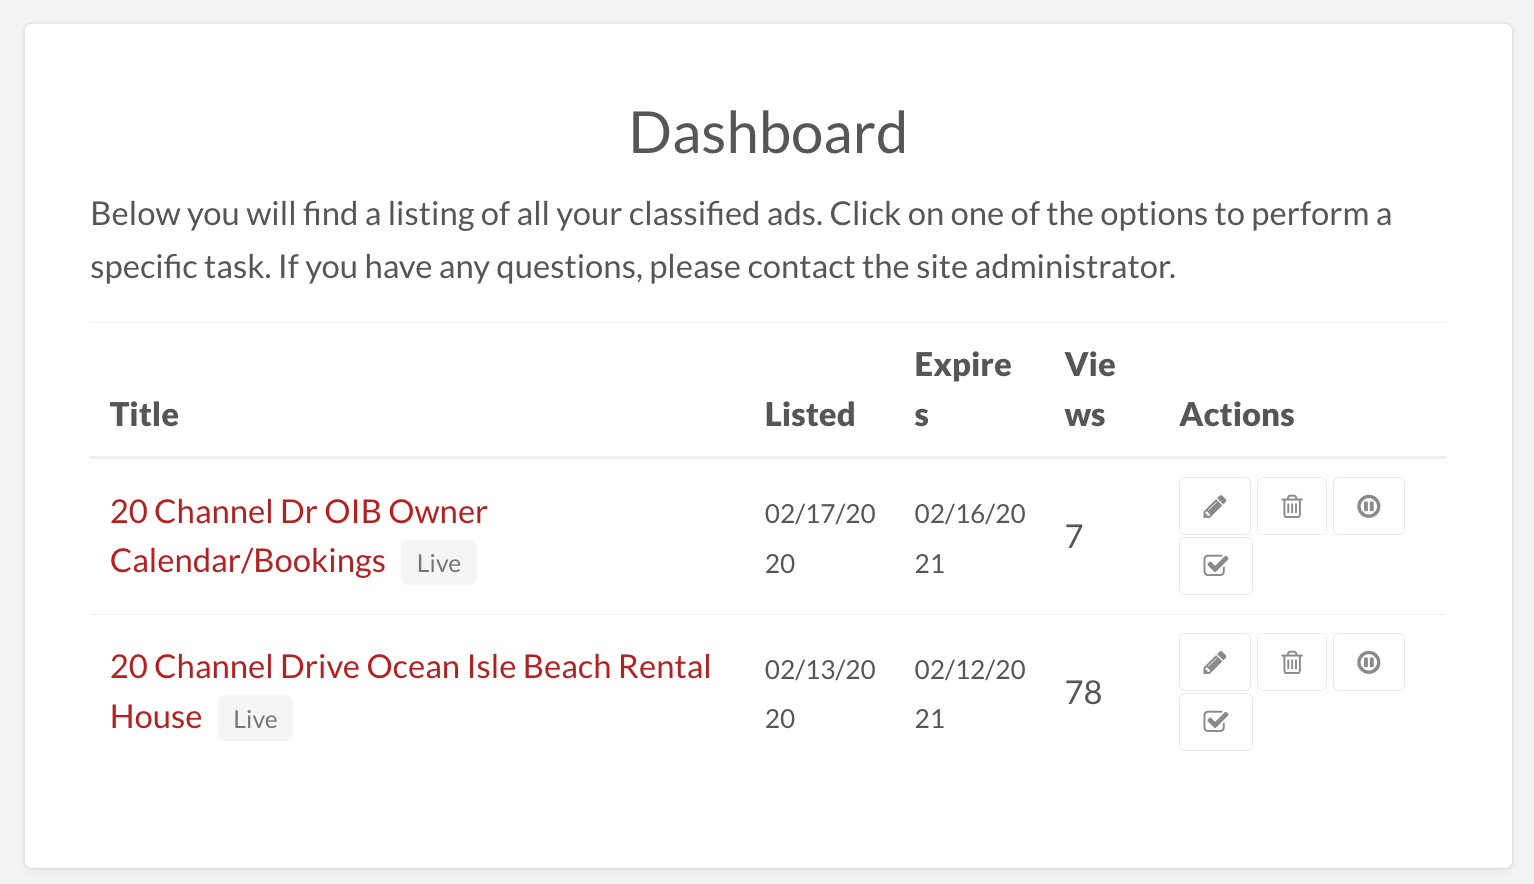Click the Listed column header
This screenshot has height=884, width=1534.
[x=810, y=414]
